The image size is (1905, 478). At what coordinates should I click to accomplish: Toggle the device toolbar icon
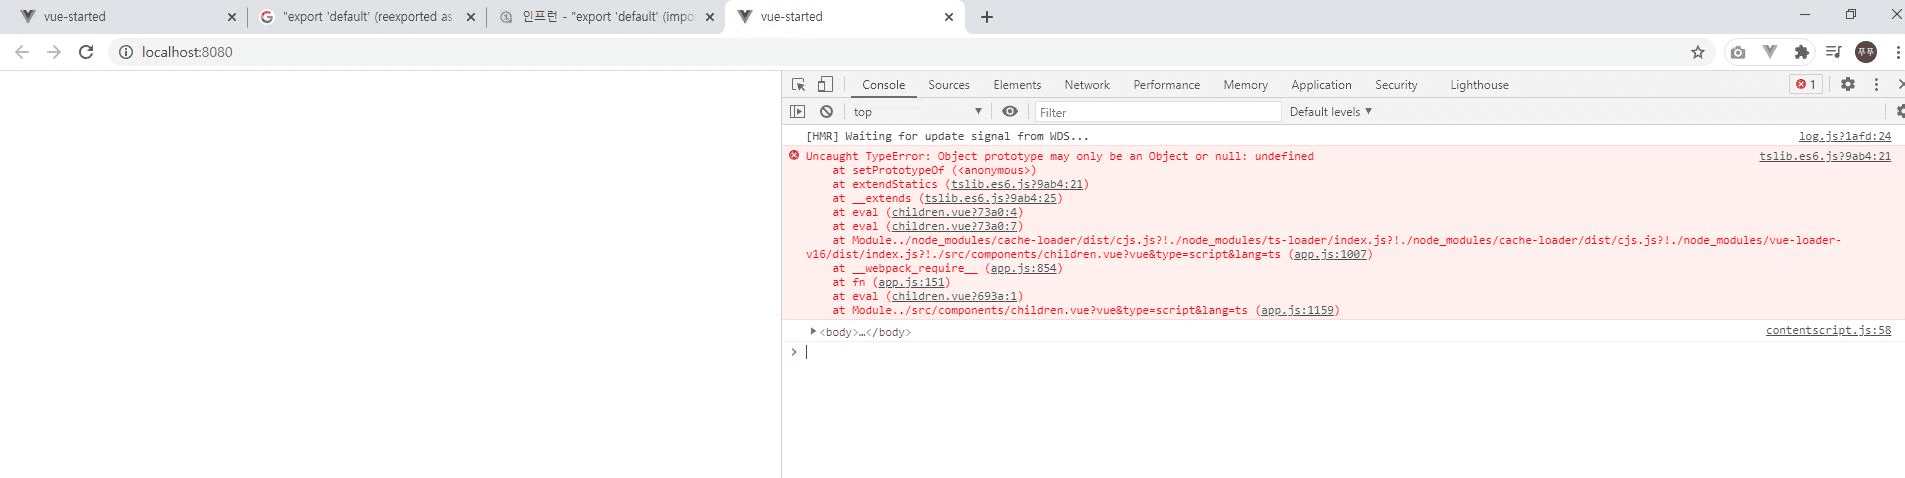pyautogui.click(x=825, y=85)
